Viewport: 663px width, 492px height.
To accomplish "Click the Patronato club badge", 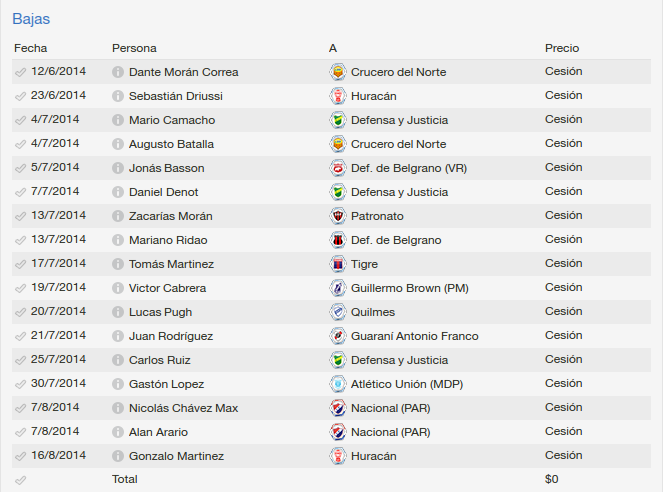I will click(338, 216).
